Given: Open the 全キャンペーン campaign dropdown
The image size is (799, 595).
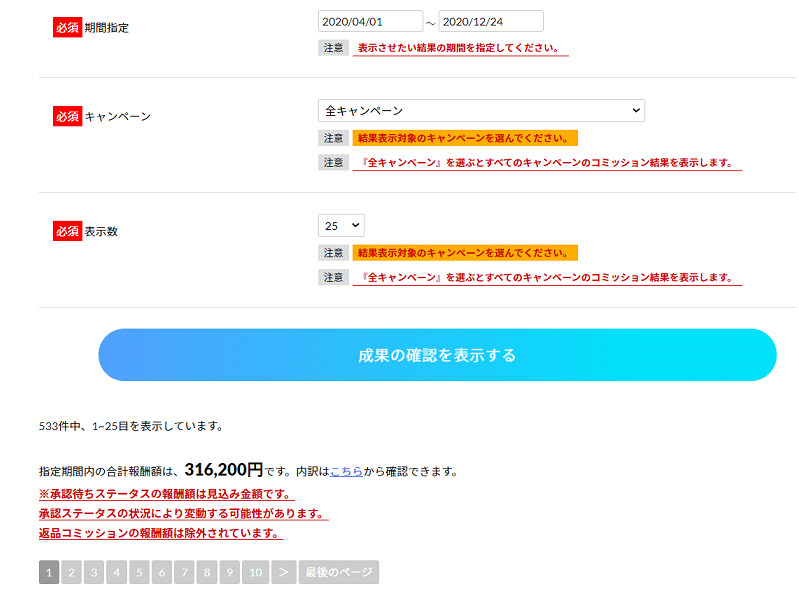Looking at the screenshot, I should 481,111.
